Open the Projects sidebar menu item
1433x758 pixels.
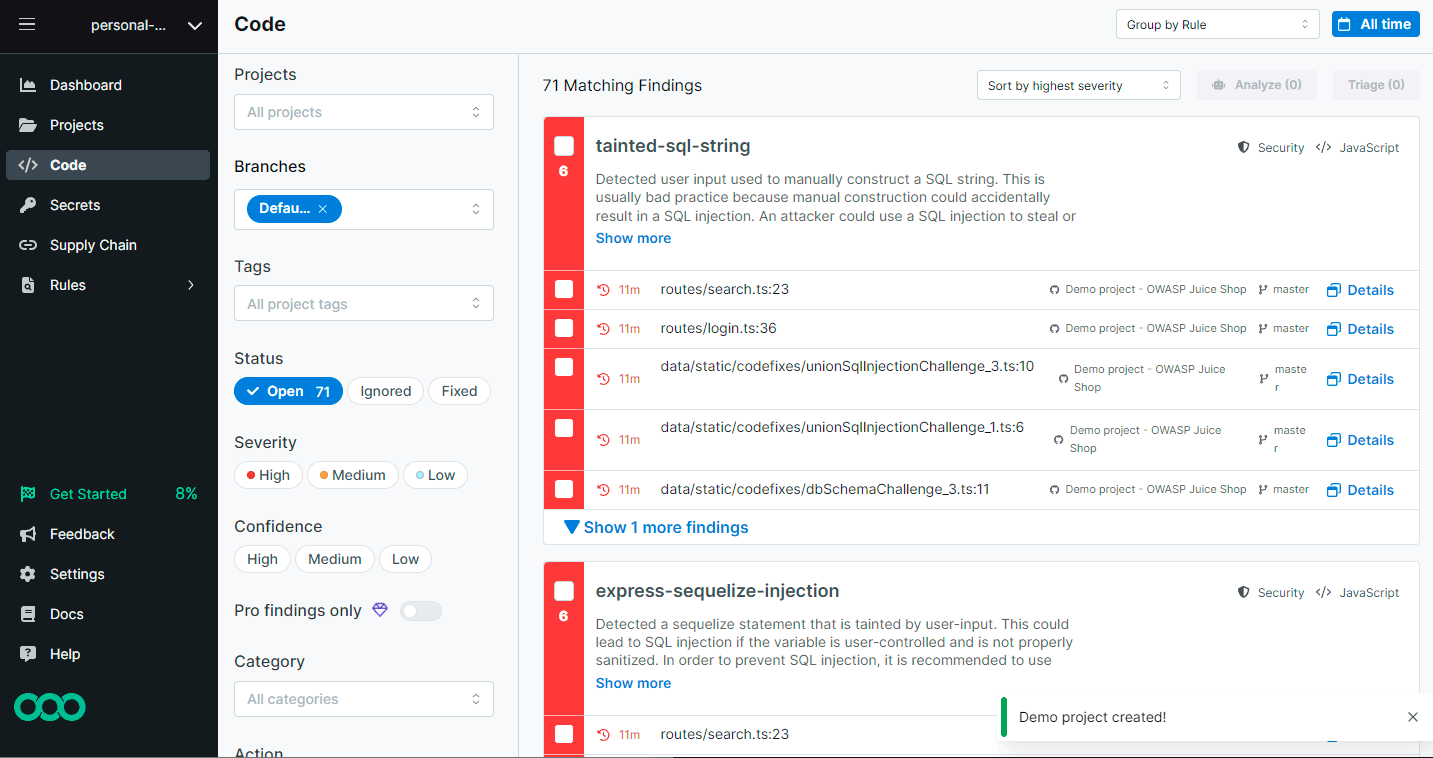click(x=77, y=125)
